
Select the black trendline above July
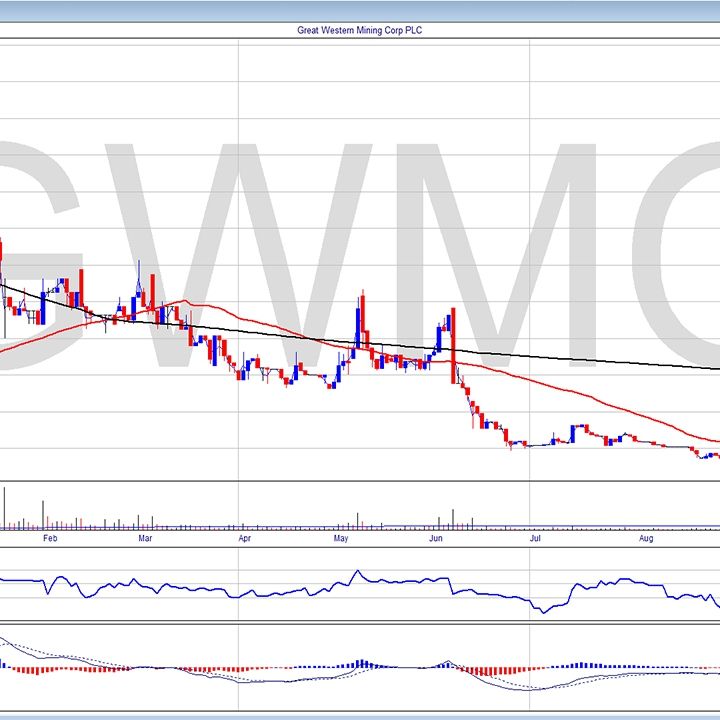pos(560,359)
